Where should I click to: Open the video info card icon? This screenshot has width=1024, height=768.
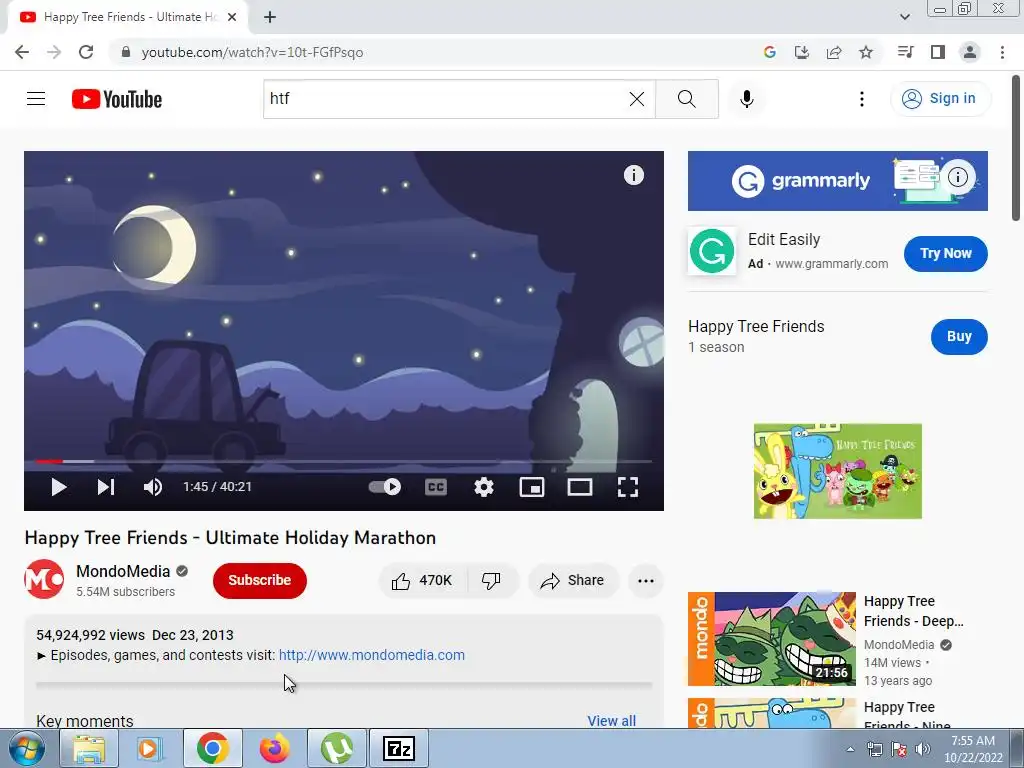click(633, 175)
